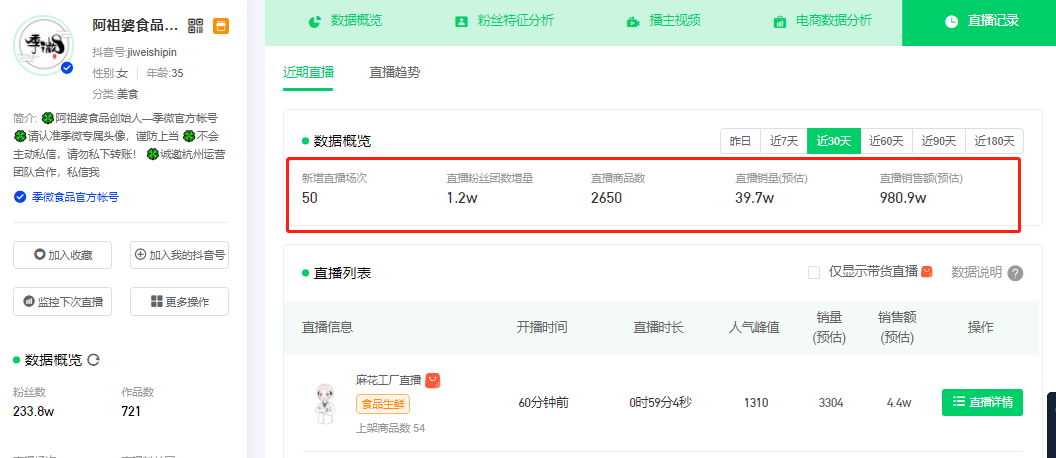The width and height of the screenshot is (1056, 458).
Task: Enable 仅显示带货直播 checkbox
Action: [x=814, y=272]
